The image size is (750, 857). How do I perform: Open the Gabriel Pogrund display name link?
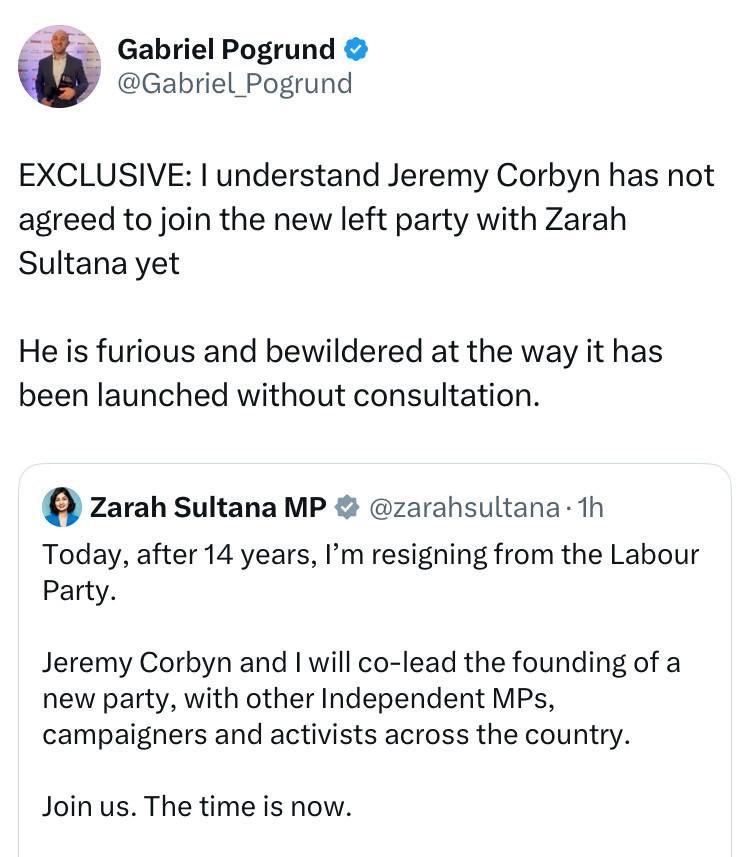(x=226, y=47)
